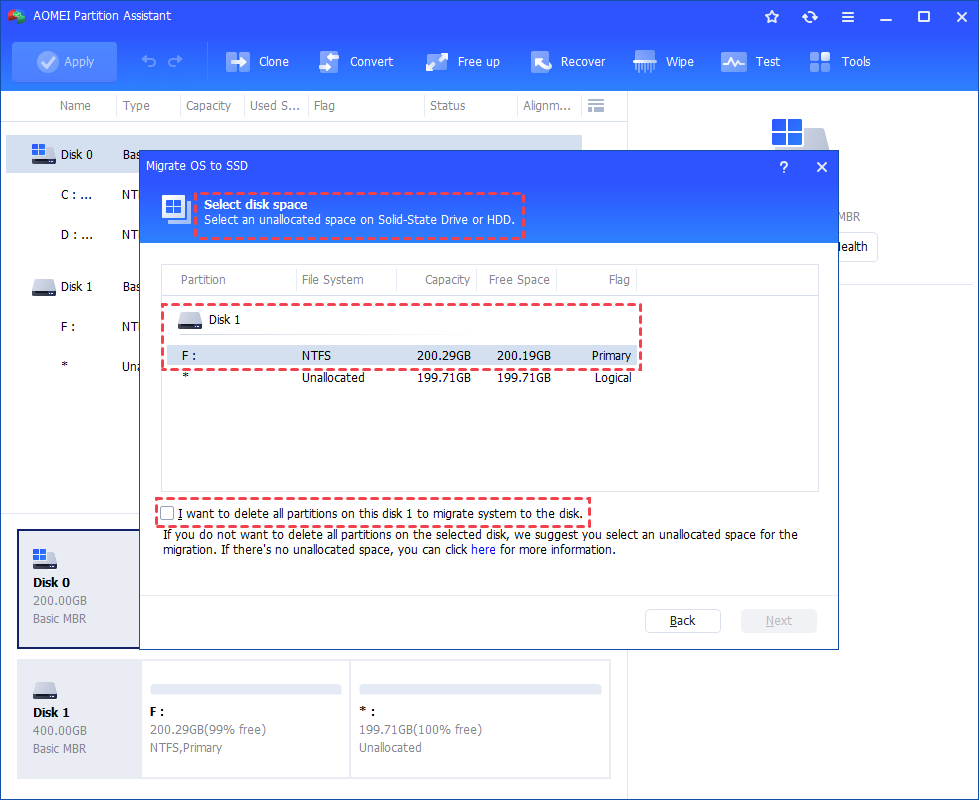Open the Free up tool
979x800 pixels.
coord(463,62)
